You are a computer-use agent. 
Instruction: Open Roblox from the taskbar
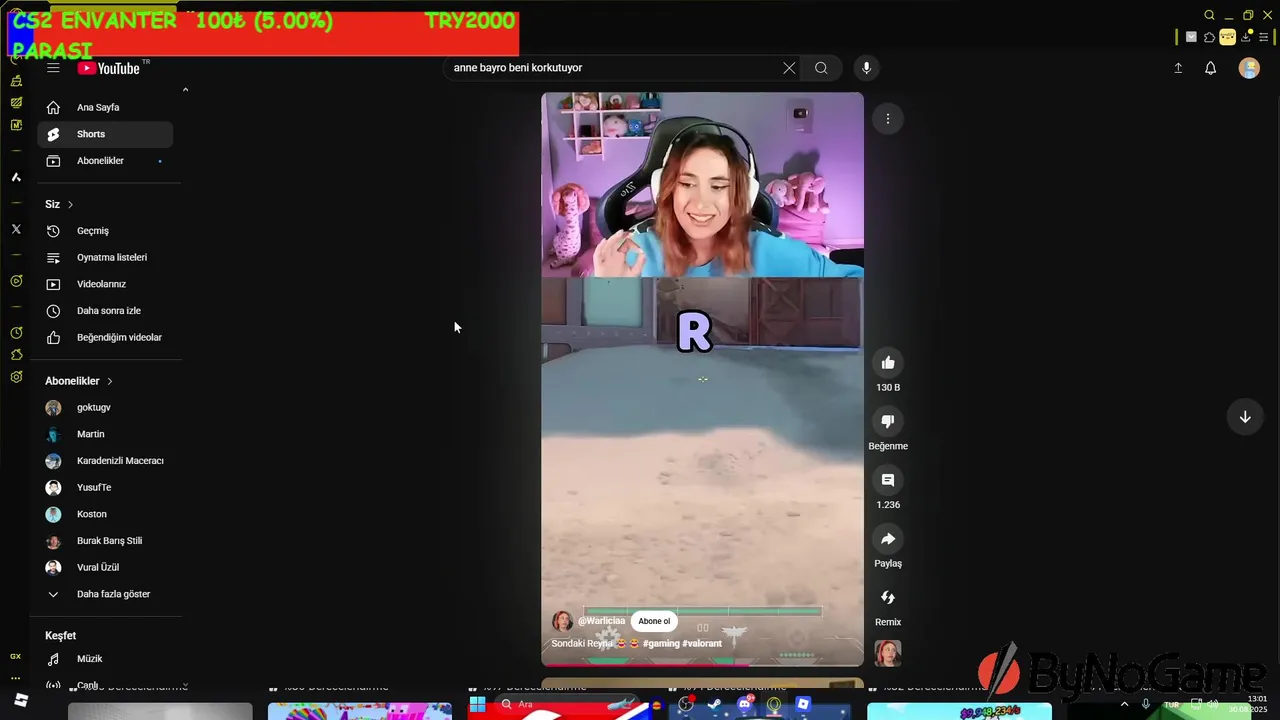click(803, 704)
